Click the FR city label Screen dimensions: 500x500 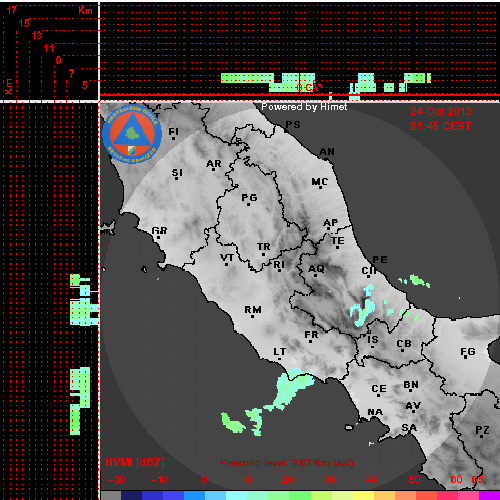click(311, 334)
